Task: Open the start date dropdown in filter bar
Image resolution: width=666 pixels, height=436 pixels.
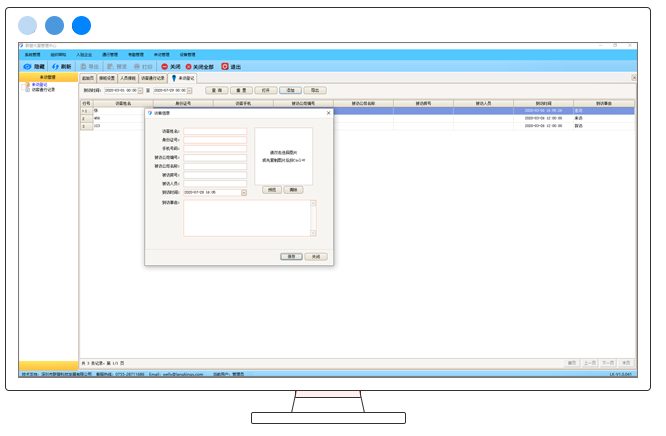Action: (x=141, y=90)
